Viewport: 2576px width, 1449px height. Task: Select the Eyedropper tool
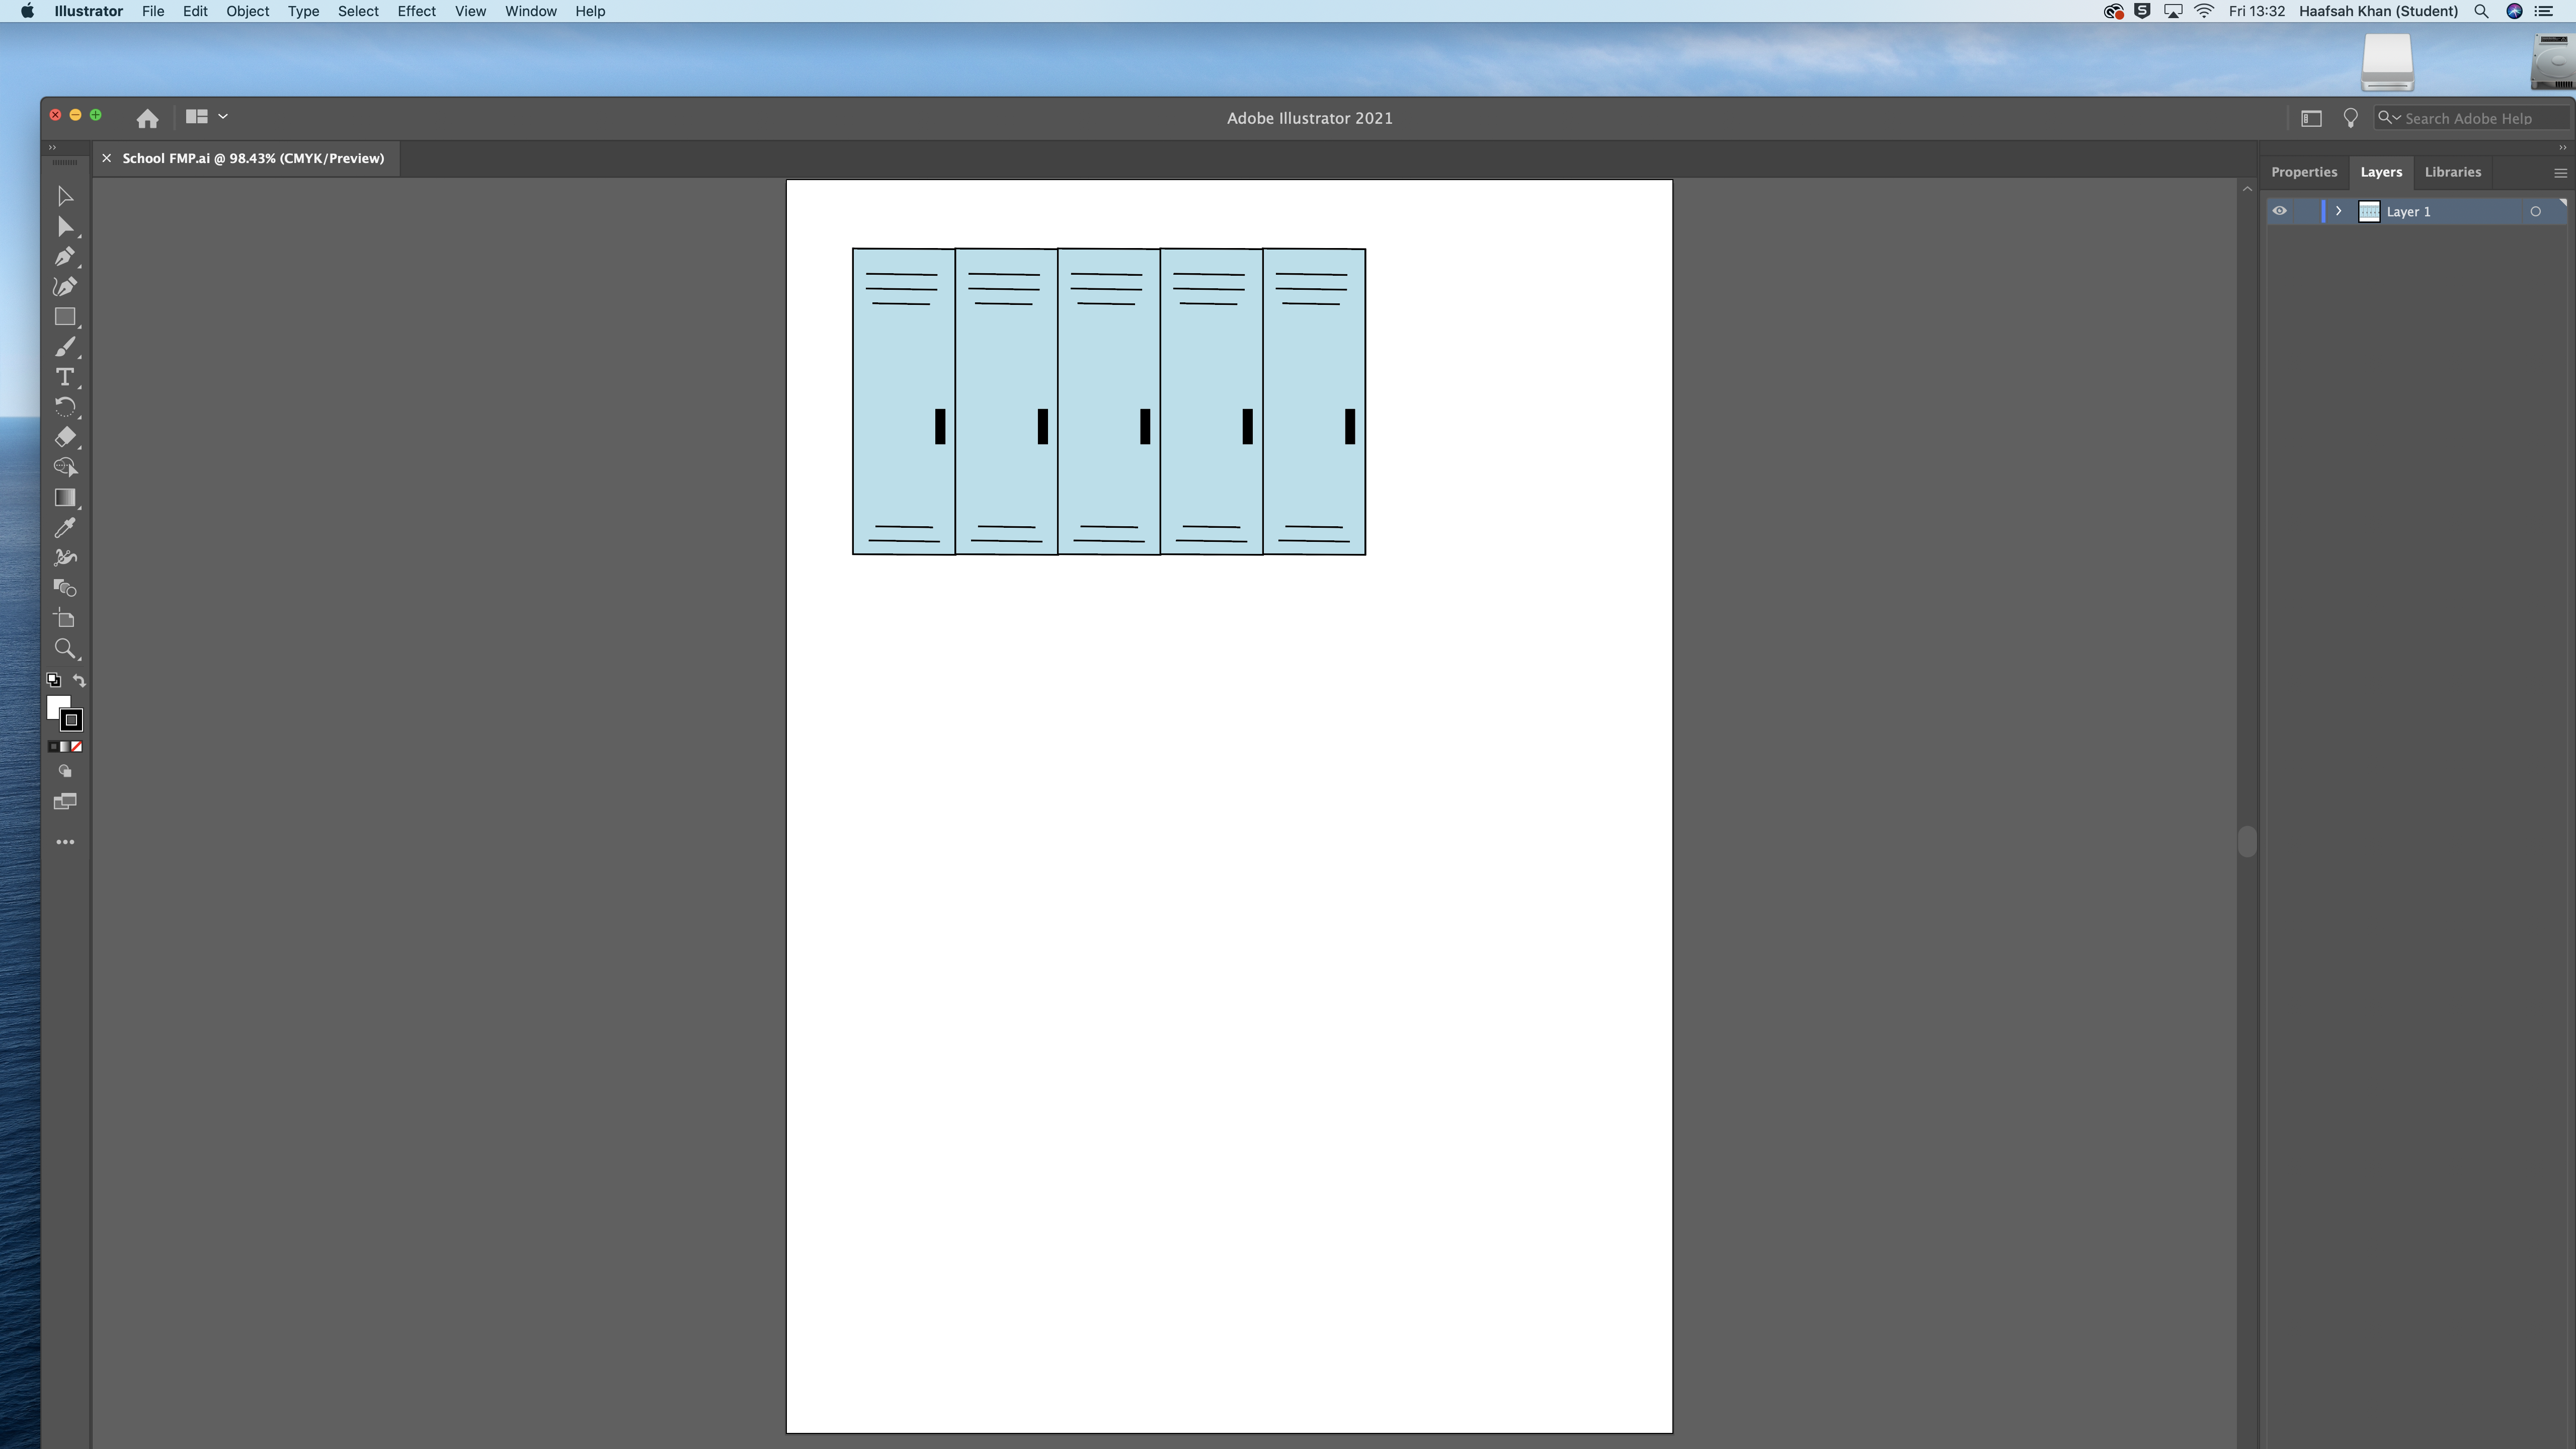pos(65,528)
